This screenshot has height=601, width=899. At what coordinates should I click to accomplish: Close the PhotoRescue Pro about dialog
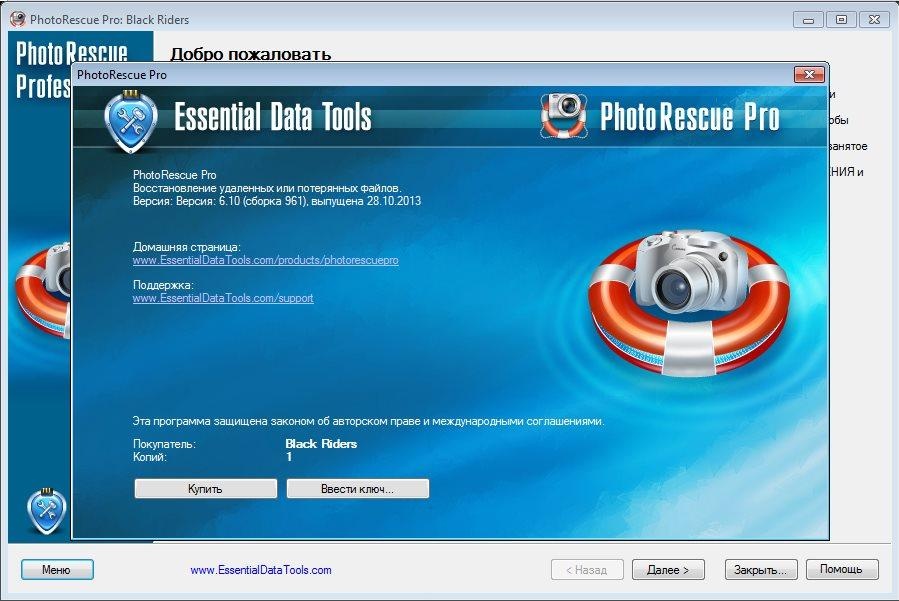pos(809,75)
